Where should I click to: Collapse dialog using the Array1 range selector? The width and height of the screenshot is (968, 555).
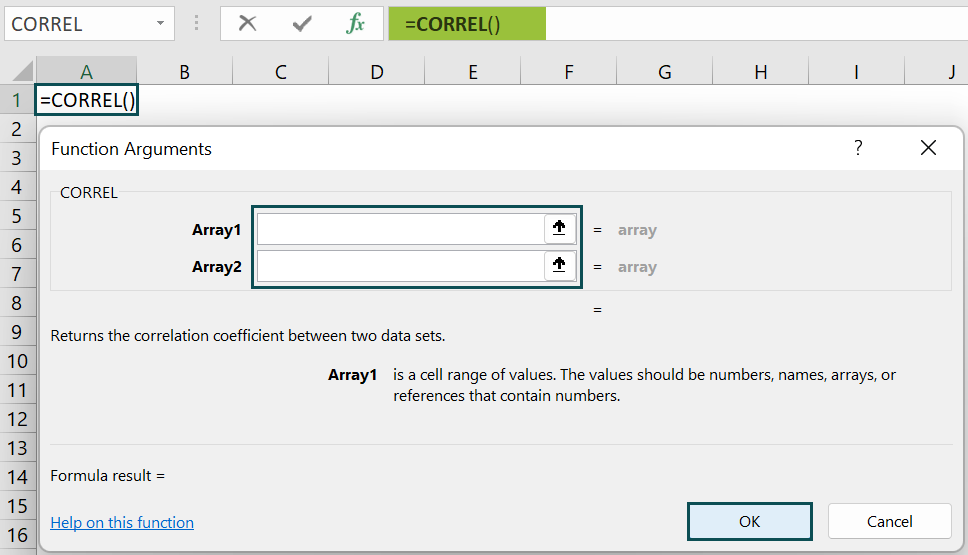point(559,228)
